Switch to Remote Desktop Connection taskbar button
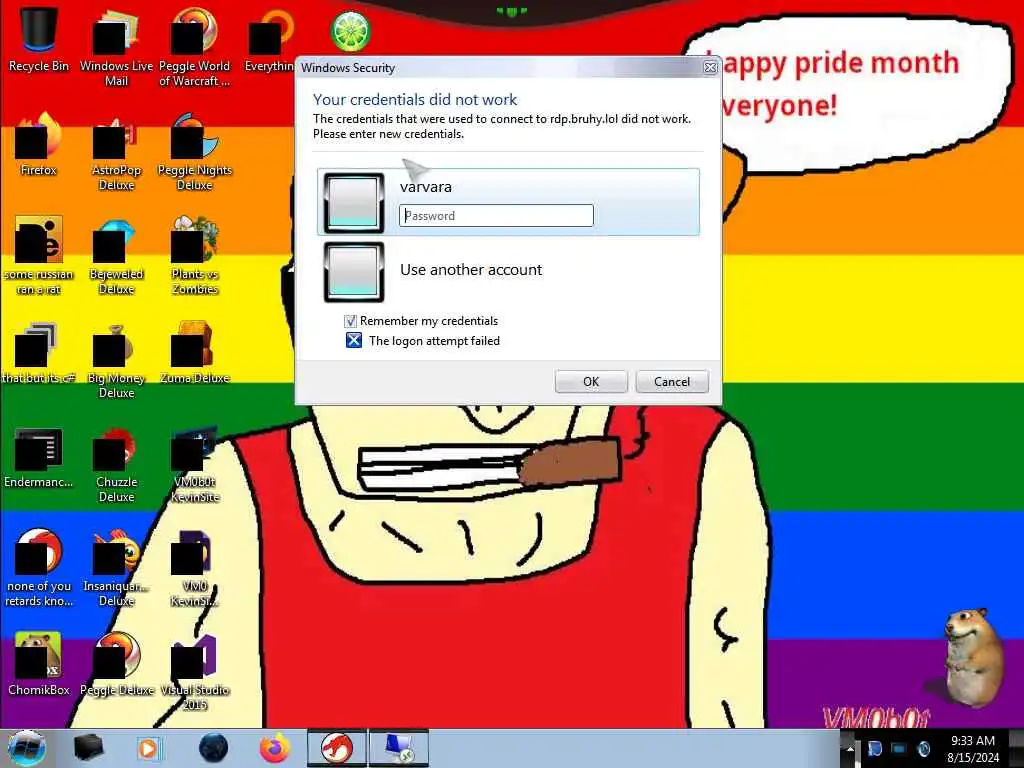Image resolution: width=1024 pixels, height=768 pixels. [x=399, y=748]
